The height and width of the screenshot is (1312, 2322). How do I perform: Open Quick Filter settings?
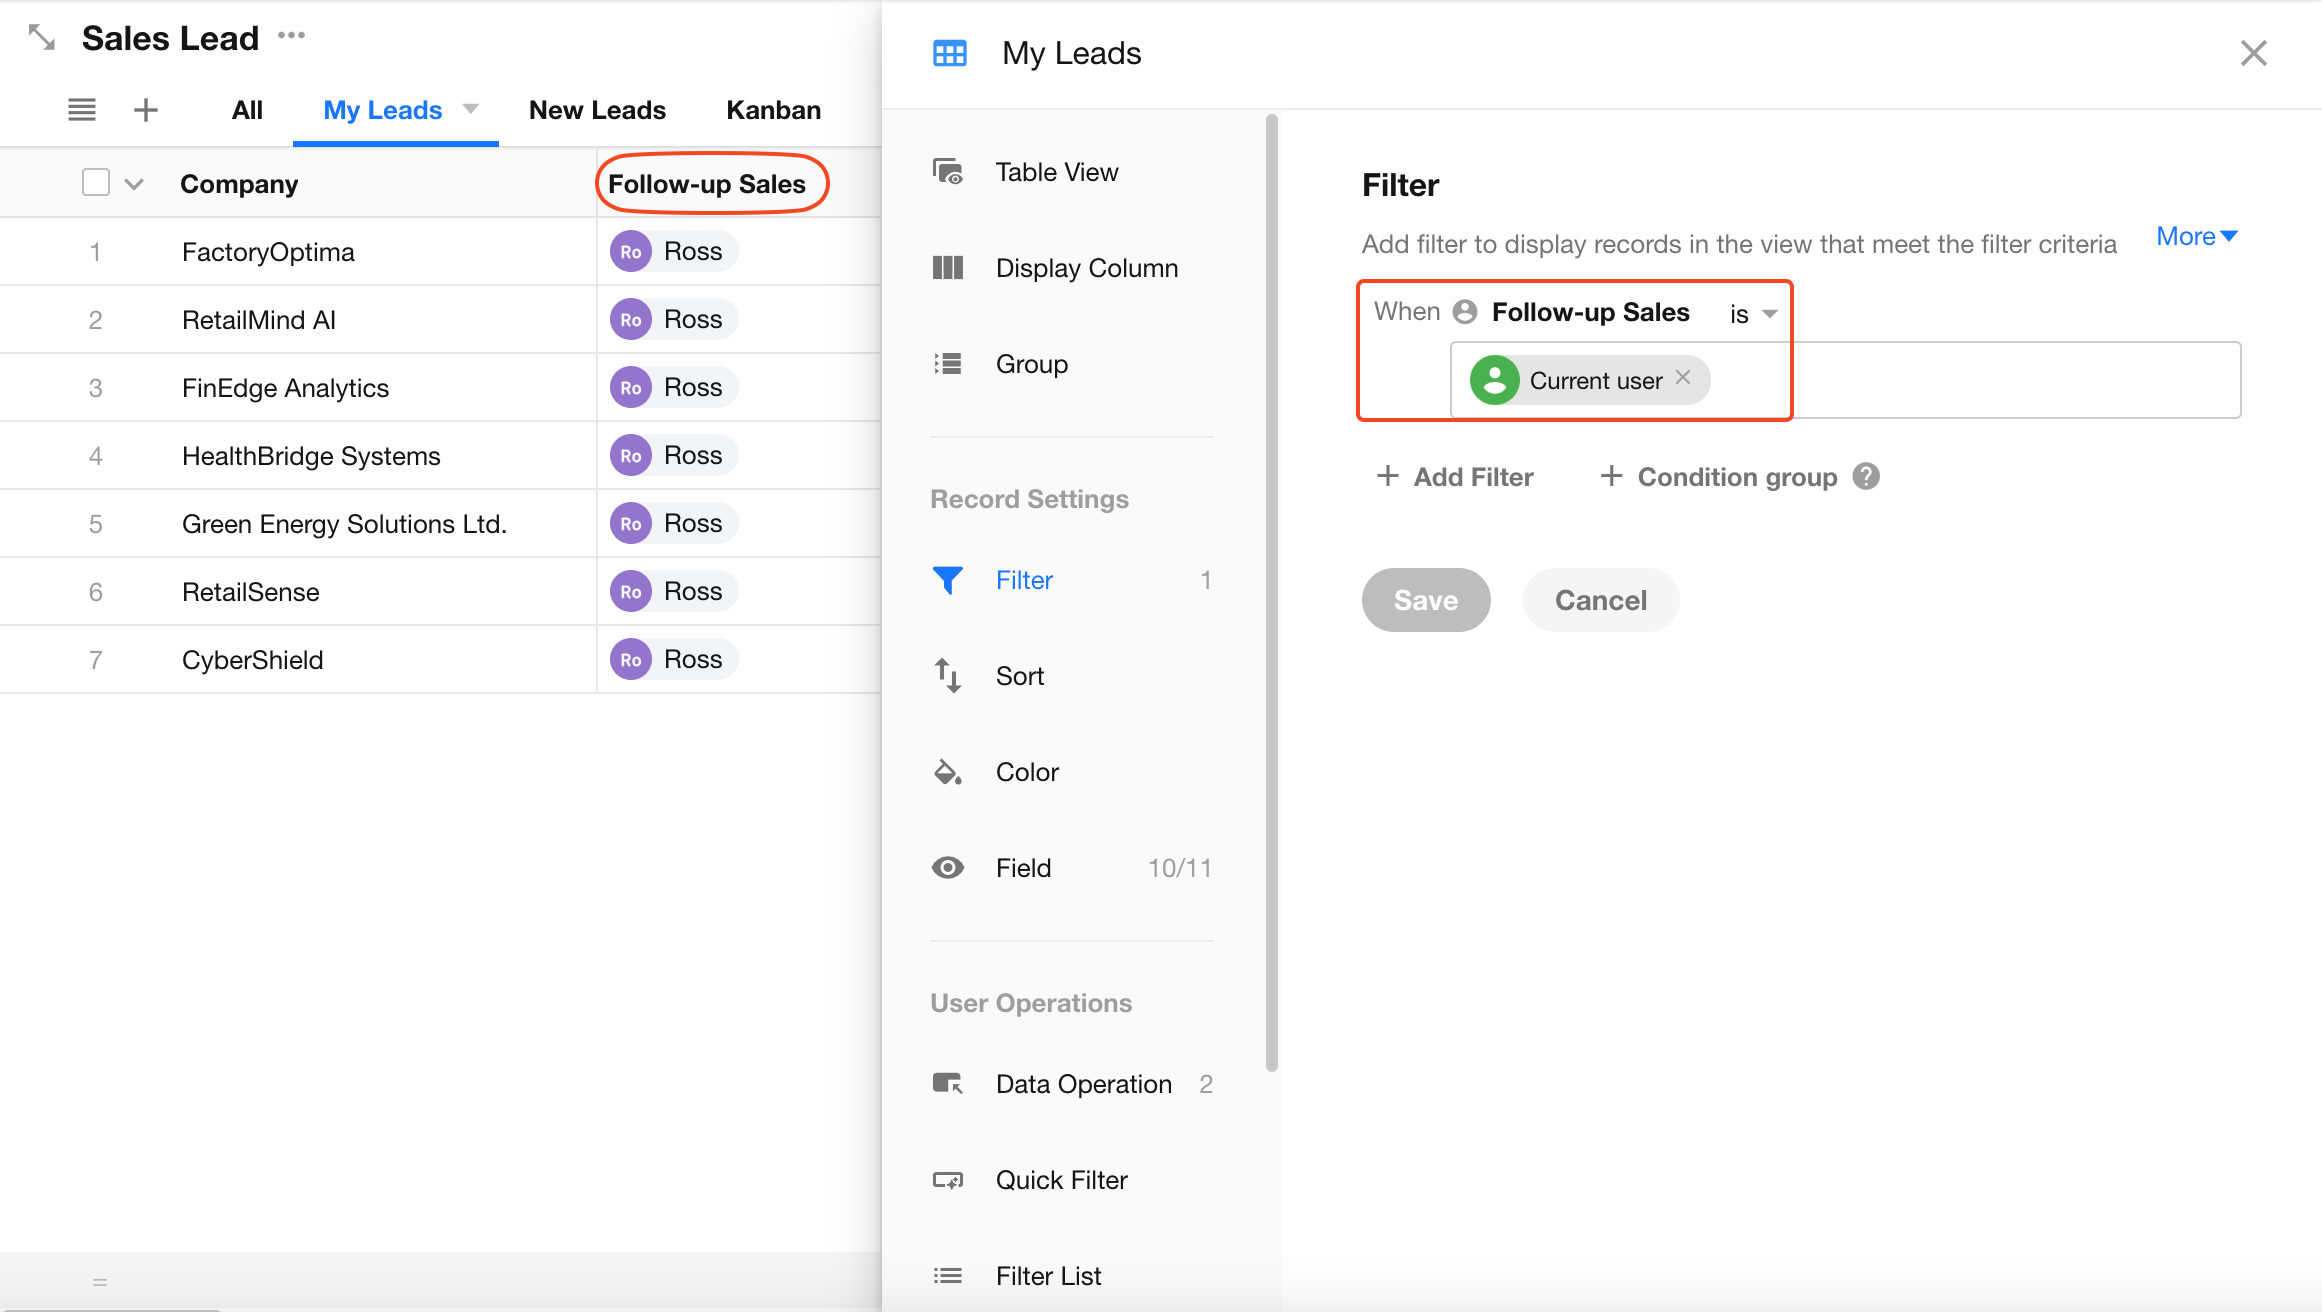click(x=1061, y=1180)
